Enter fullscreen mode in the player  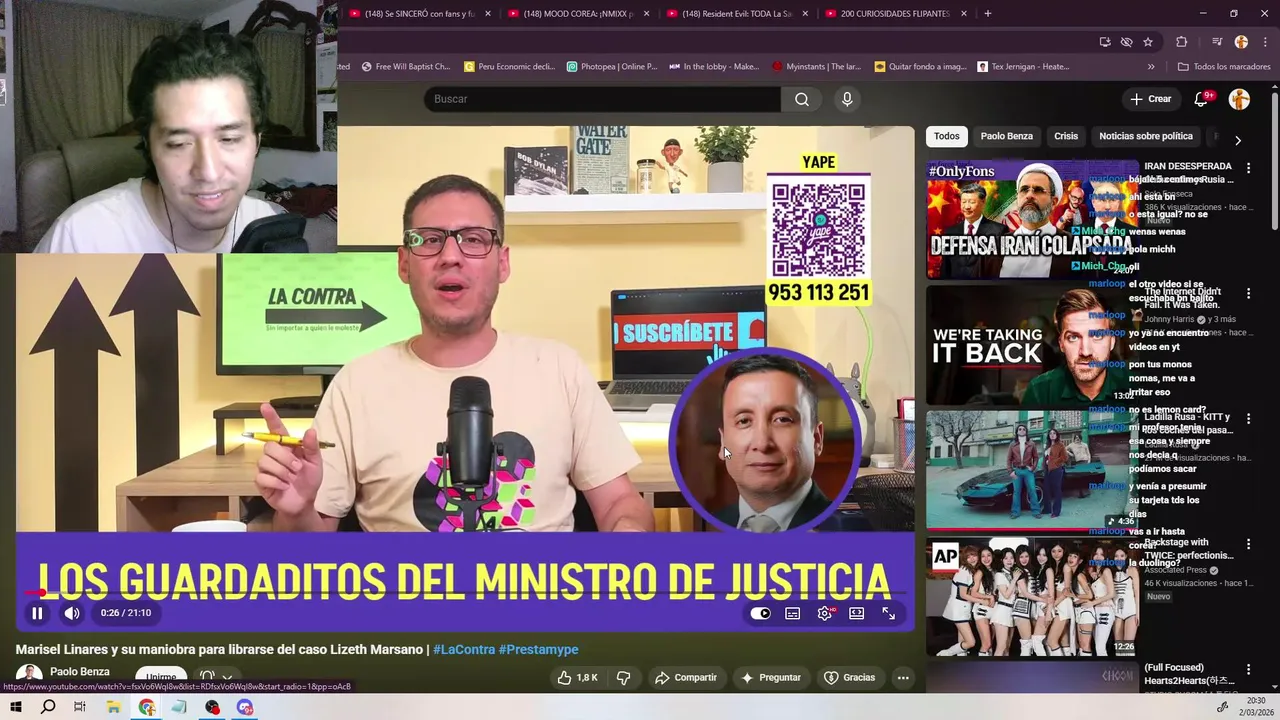click(888, 613)
